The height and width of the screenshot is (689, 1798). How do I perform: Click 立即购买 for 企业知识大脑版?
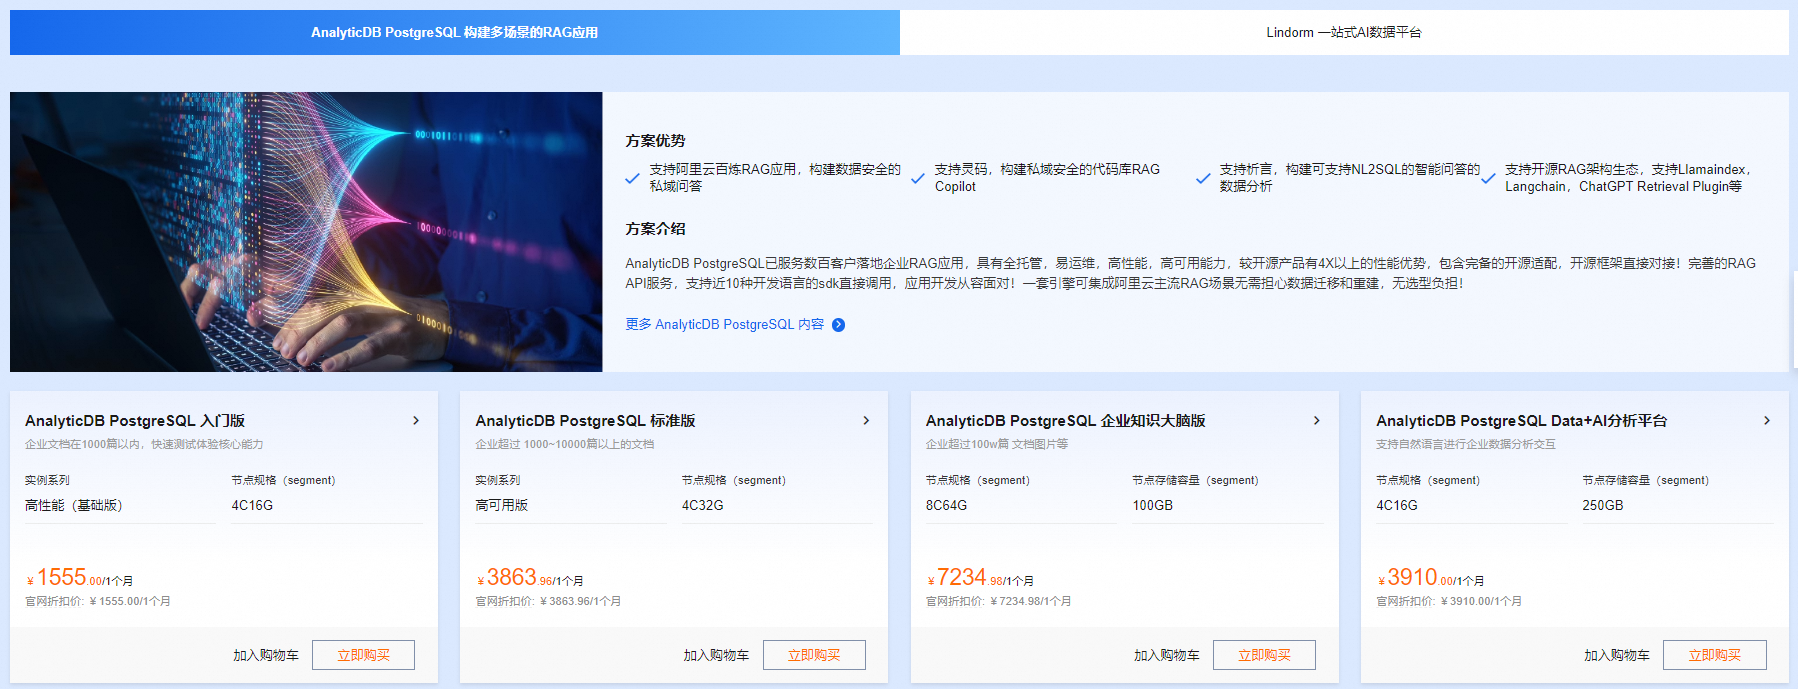pyautogui.click(x=1264, y=655)
